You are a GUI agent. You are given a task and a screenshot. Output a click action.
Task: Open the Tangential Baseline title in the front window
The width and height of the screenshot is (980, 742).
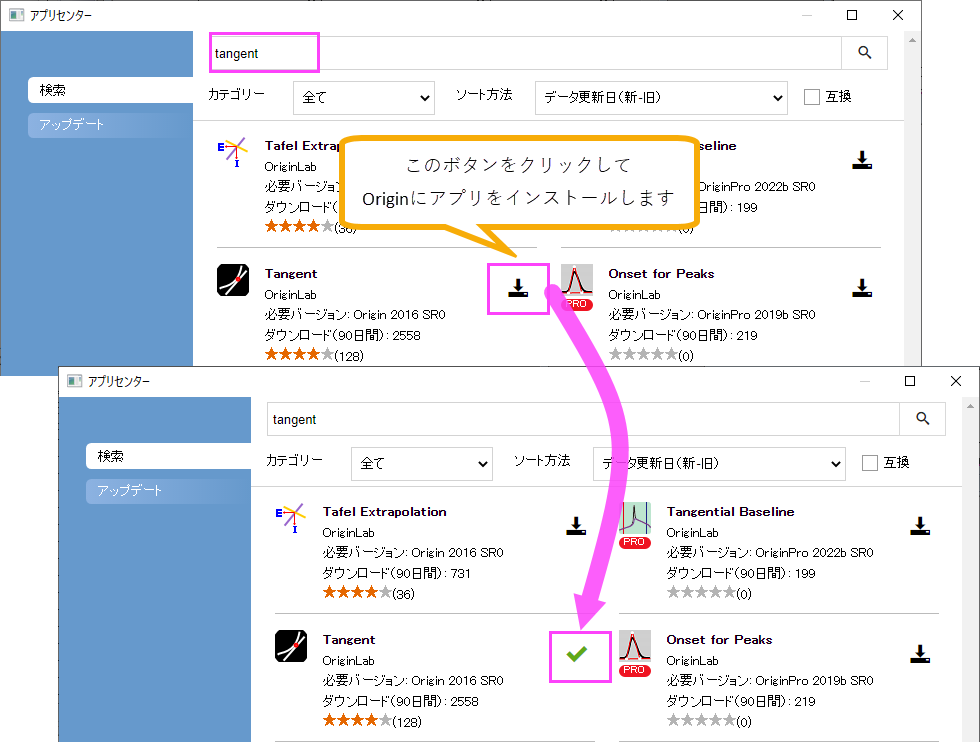730,512
